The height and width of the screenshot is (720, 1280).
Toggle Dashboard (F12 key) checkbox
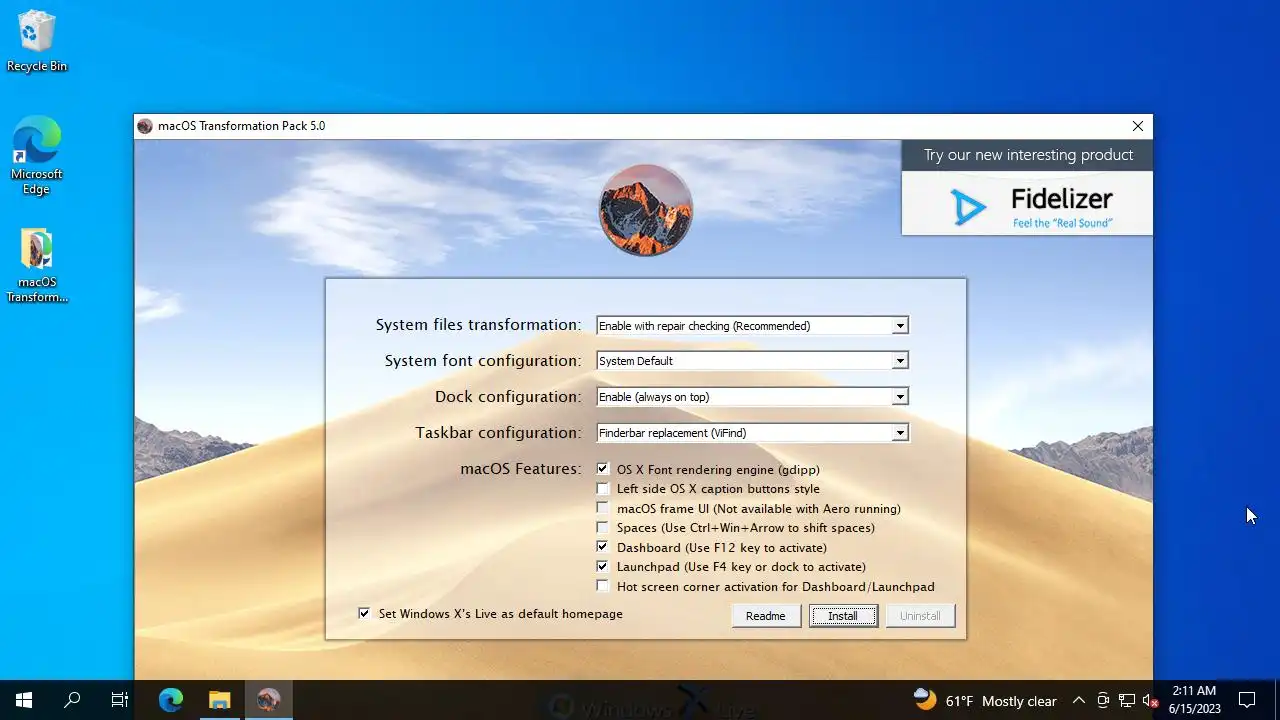coord(603,547)
